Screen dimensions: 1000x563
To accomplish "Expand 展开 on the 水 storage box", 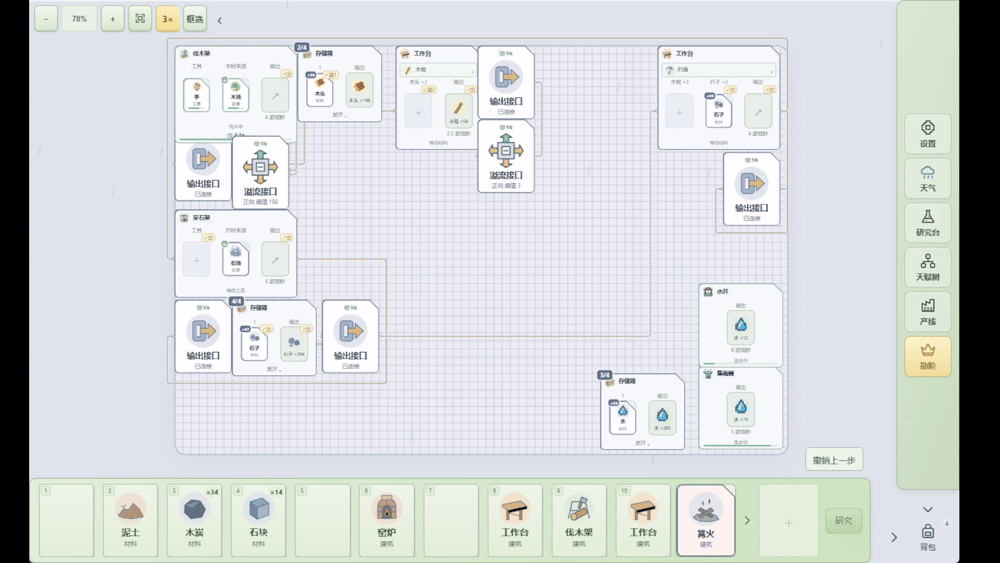I will (x=642, y=442).
